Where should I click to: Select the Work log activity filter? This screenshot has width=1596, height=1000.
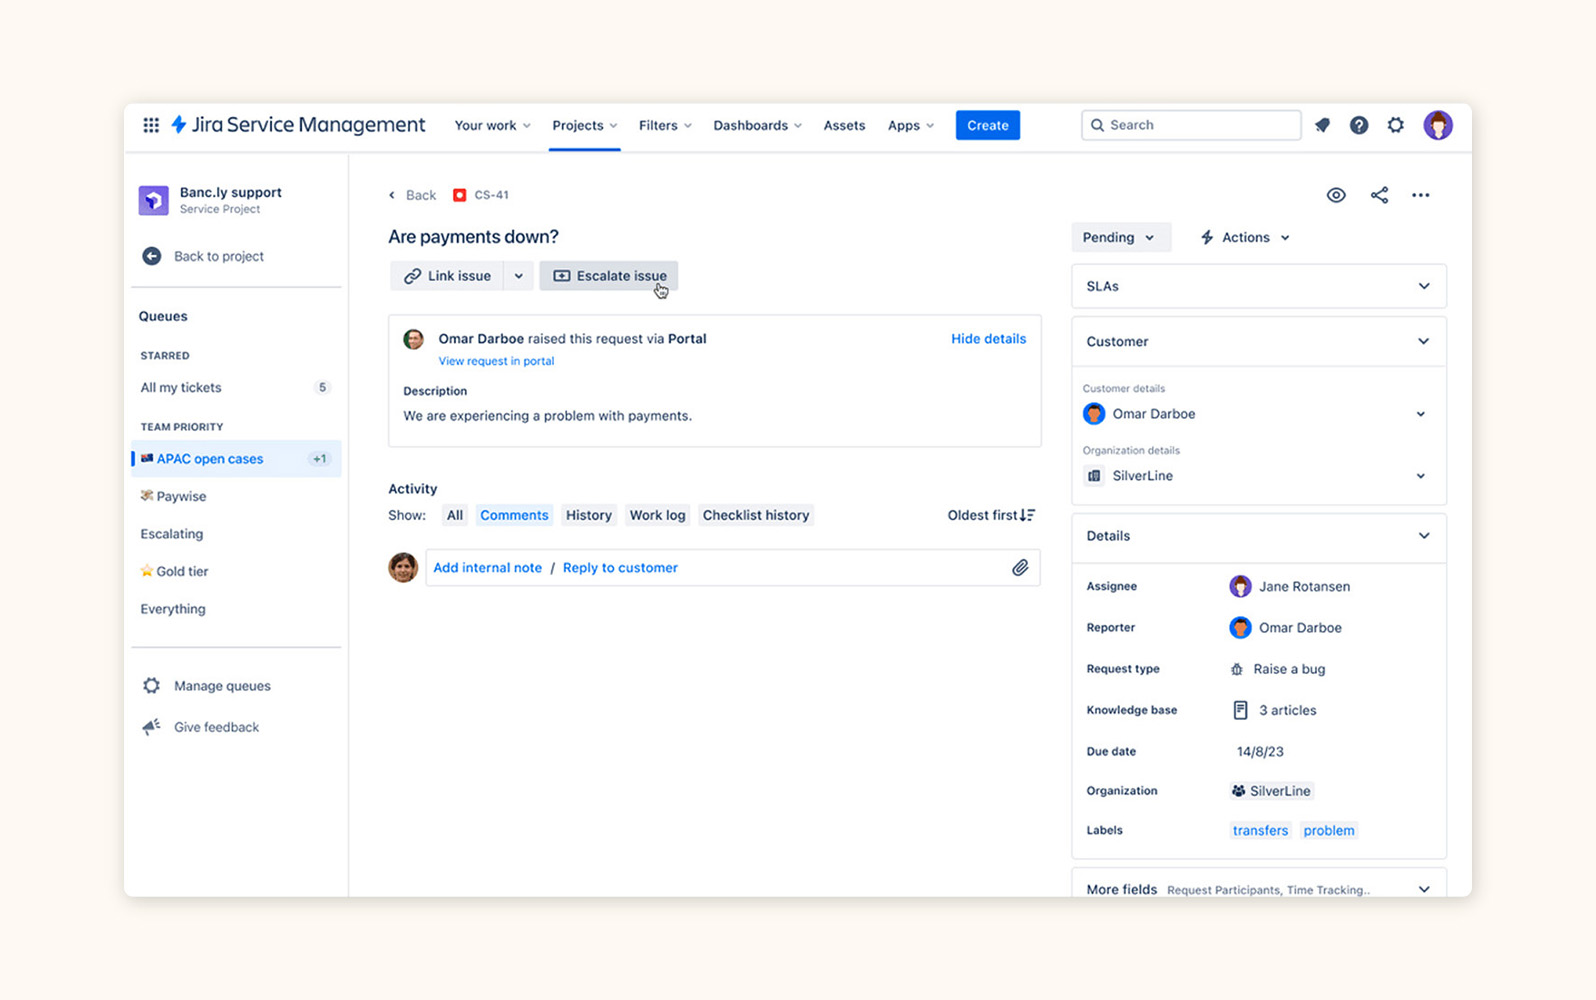pyautogui.click(x=657, y=515)
